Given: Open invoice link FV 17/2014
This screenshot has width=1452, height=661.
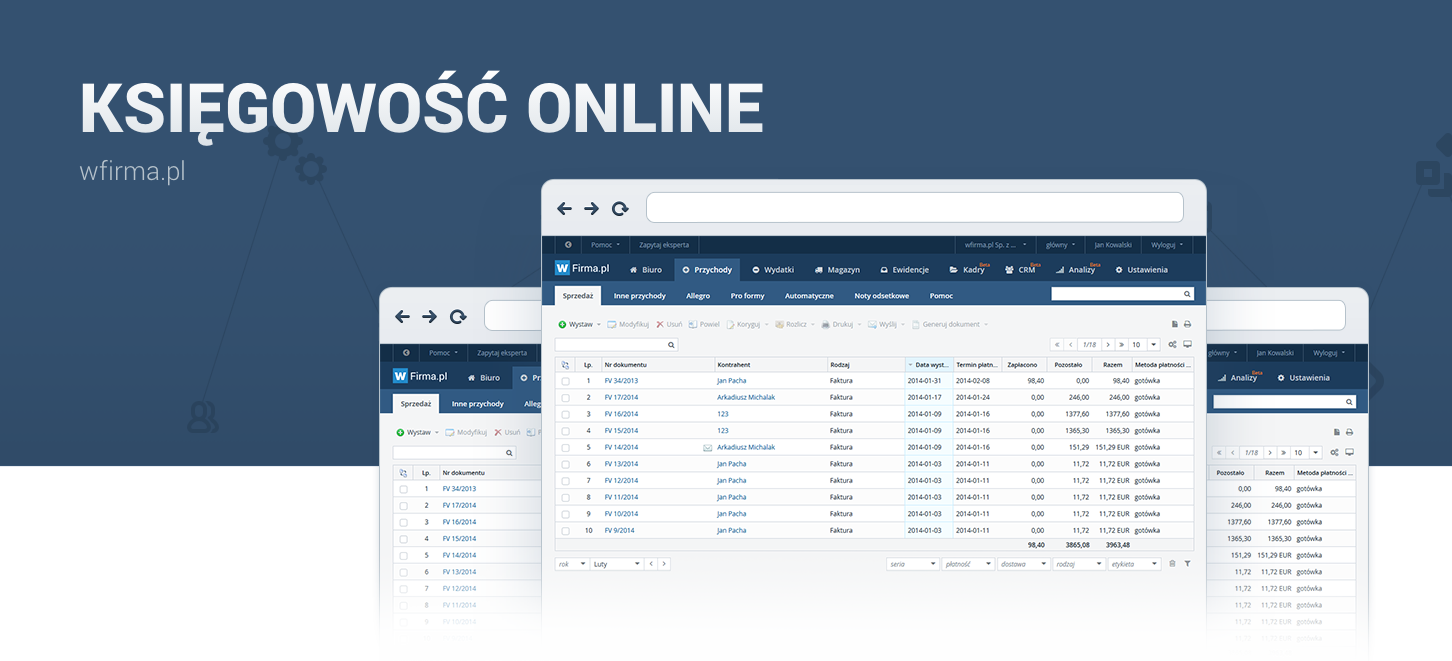Looking at the screenshot, I should click(x=621, y=397).
